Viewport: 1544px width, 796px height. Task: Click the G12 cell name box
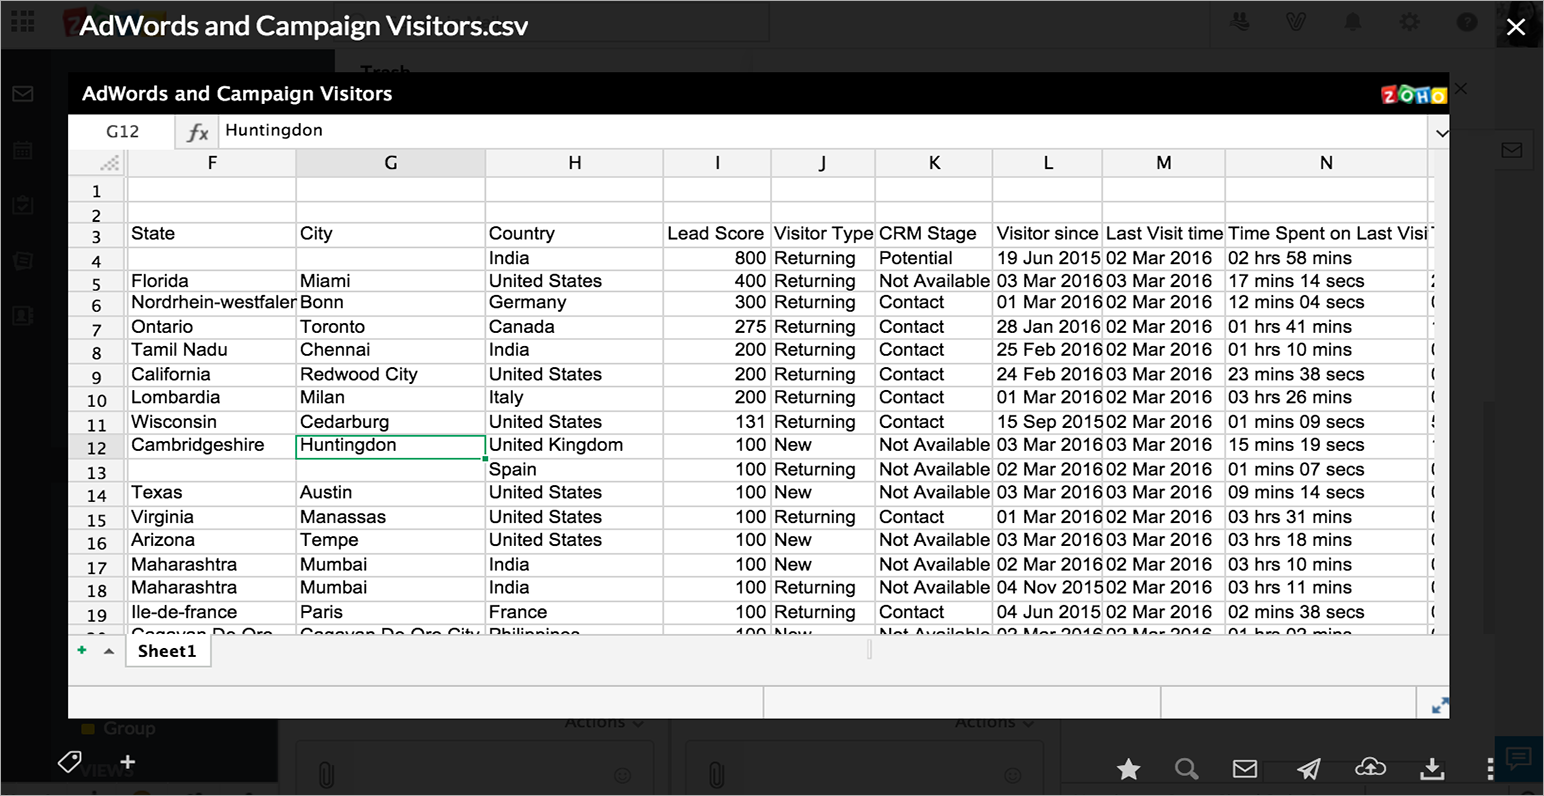[x=122, y=131]
